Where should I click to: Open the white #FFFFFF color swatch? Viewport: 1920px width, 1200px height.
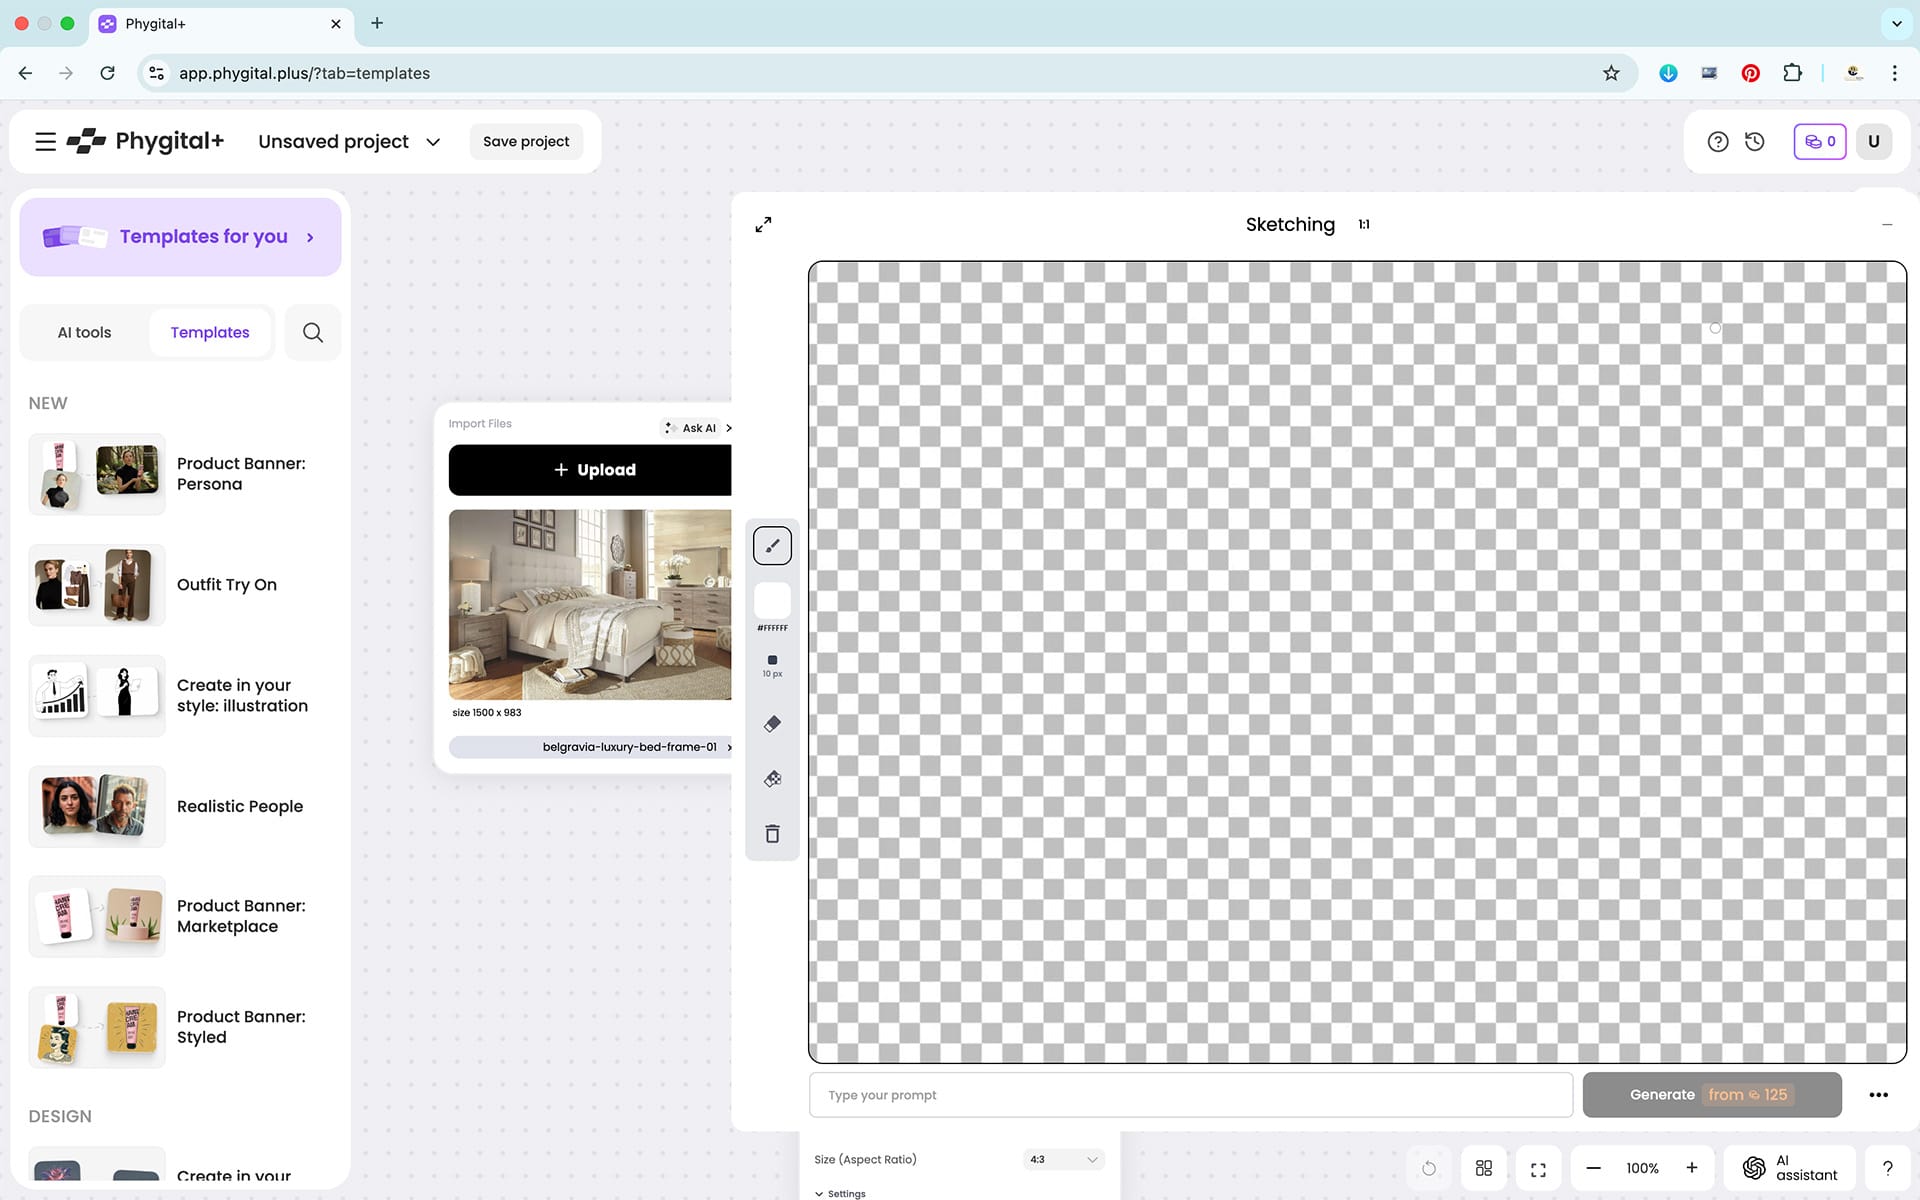(x=772, y=601)
